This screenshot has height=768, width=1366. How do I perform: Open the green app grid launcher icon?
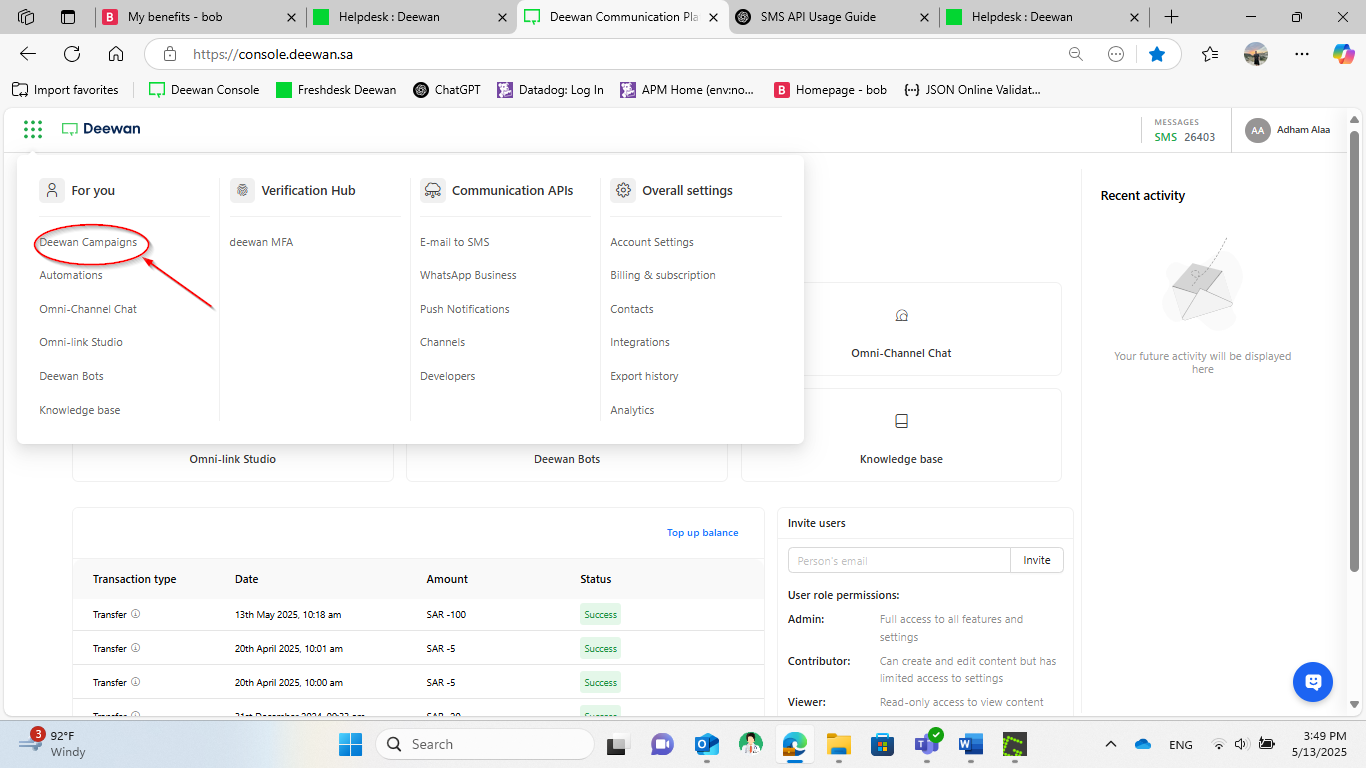pyautogui.click(x=33, y=129)
